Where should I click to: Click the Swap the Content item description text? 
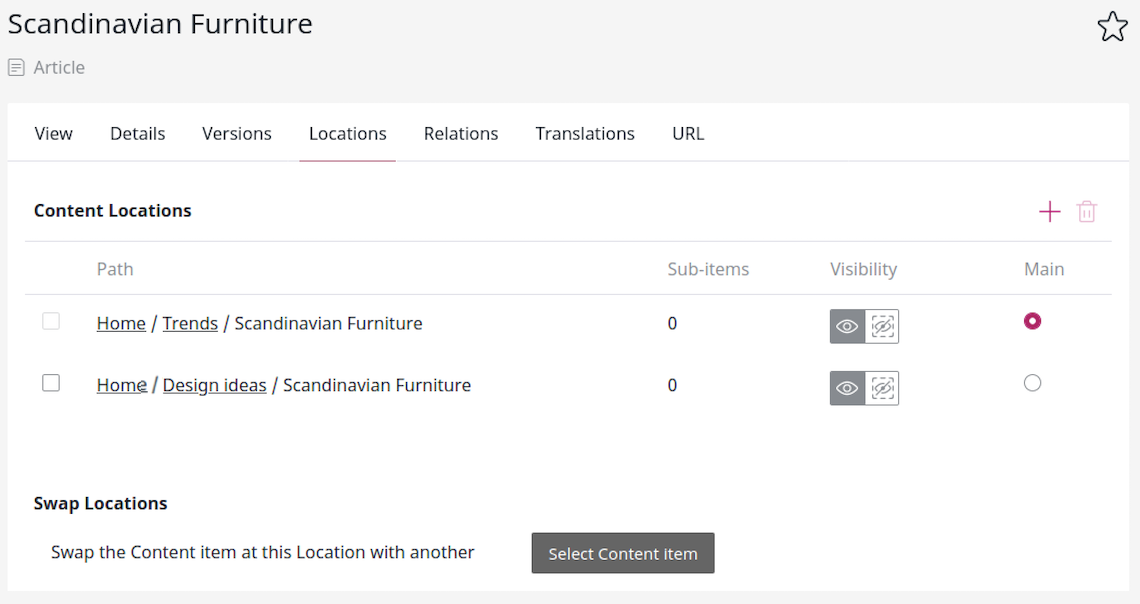point(262,552)
